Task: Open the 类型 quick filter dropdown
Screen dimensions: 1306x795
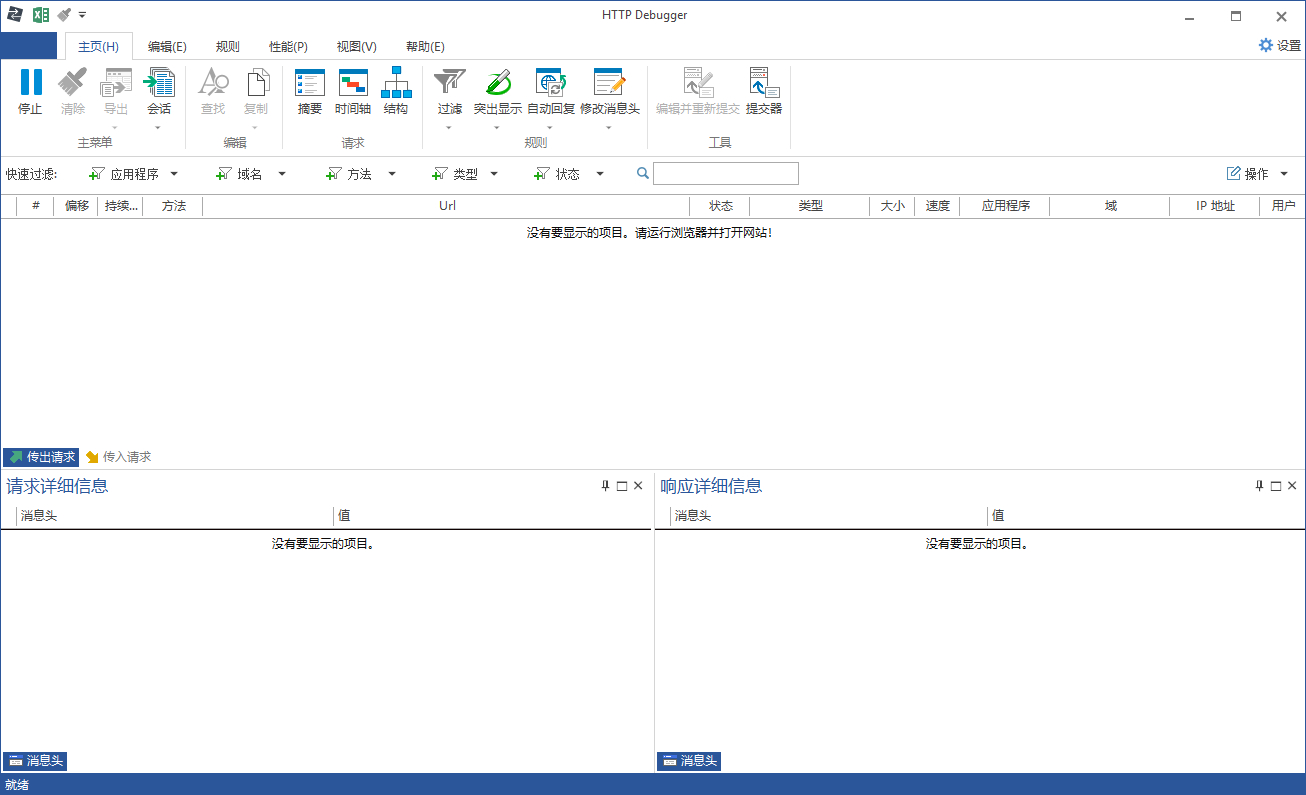Action: 465,174
